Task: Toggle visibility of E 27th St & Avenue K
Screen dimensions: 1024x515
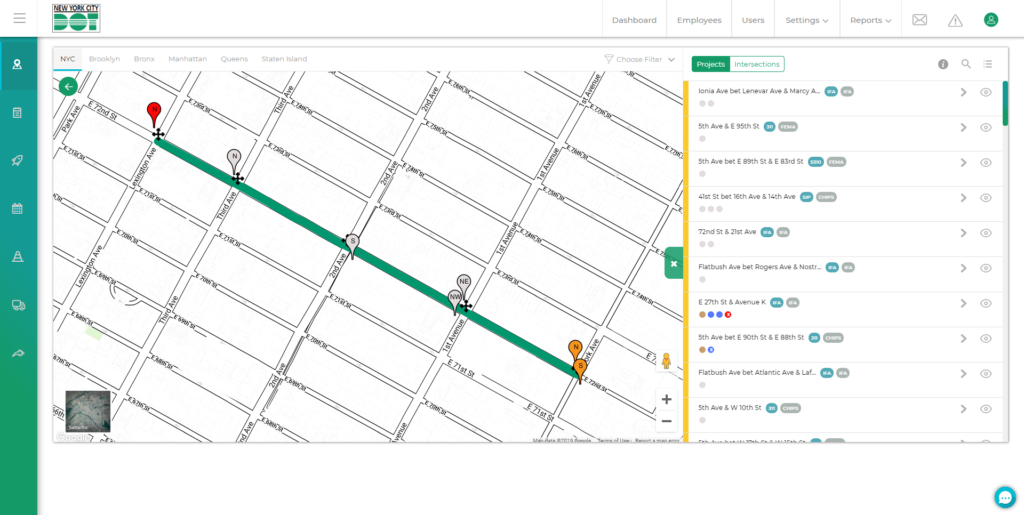Action: click(985, 303)
